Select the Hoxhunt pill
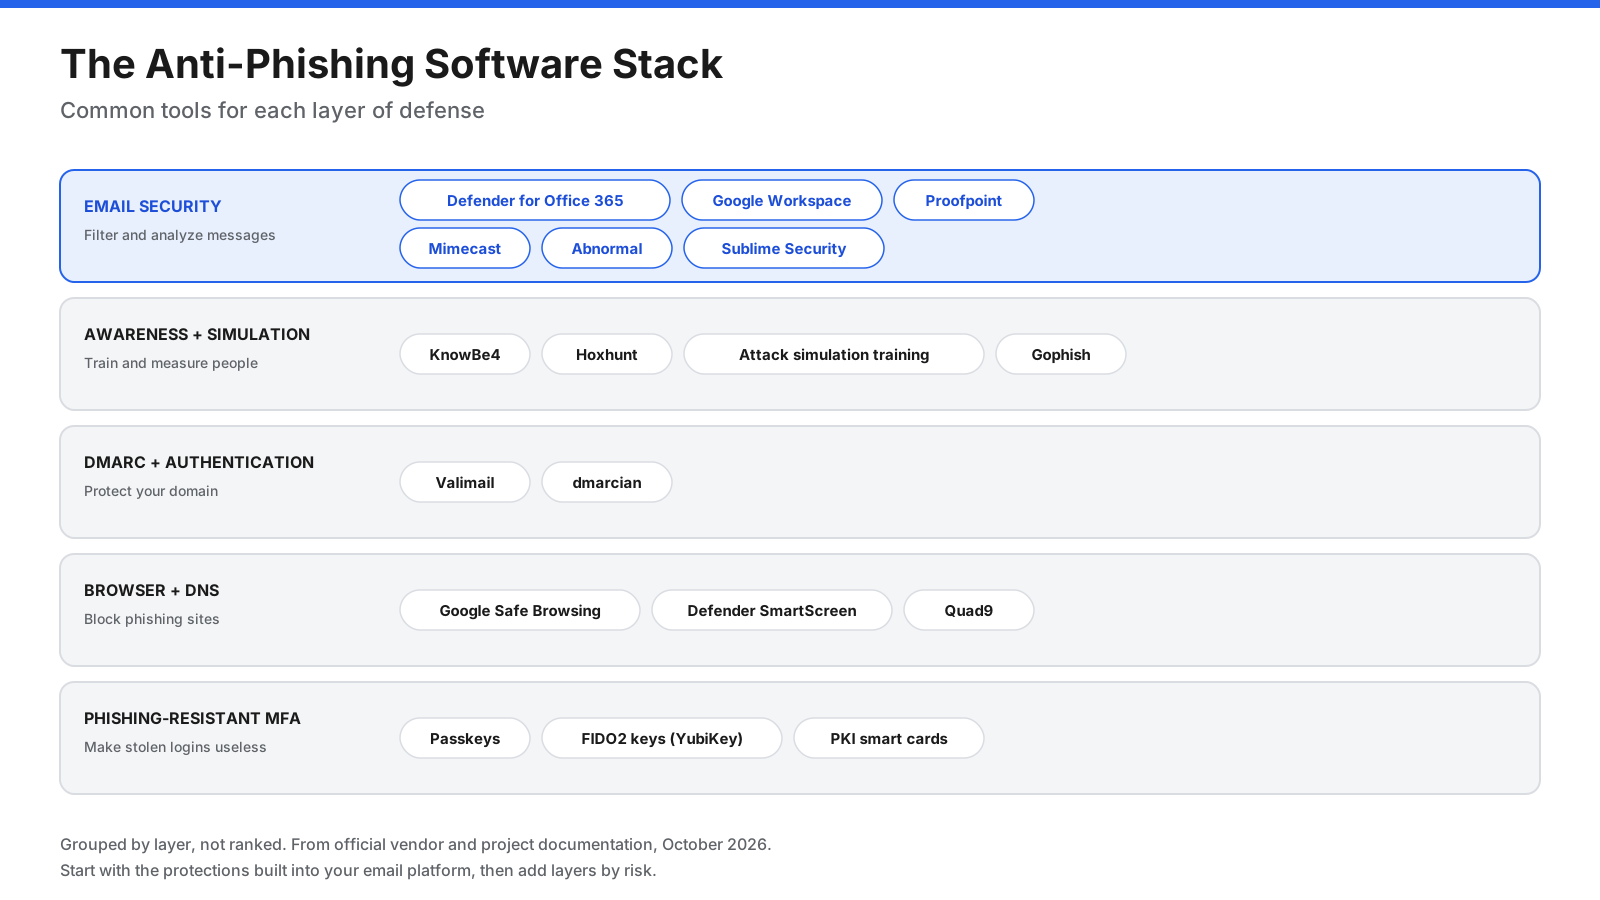This screenshot has height=900, width=1600. [607, 354]
